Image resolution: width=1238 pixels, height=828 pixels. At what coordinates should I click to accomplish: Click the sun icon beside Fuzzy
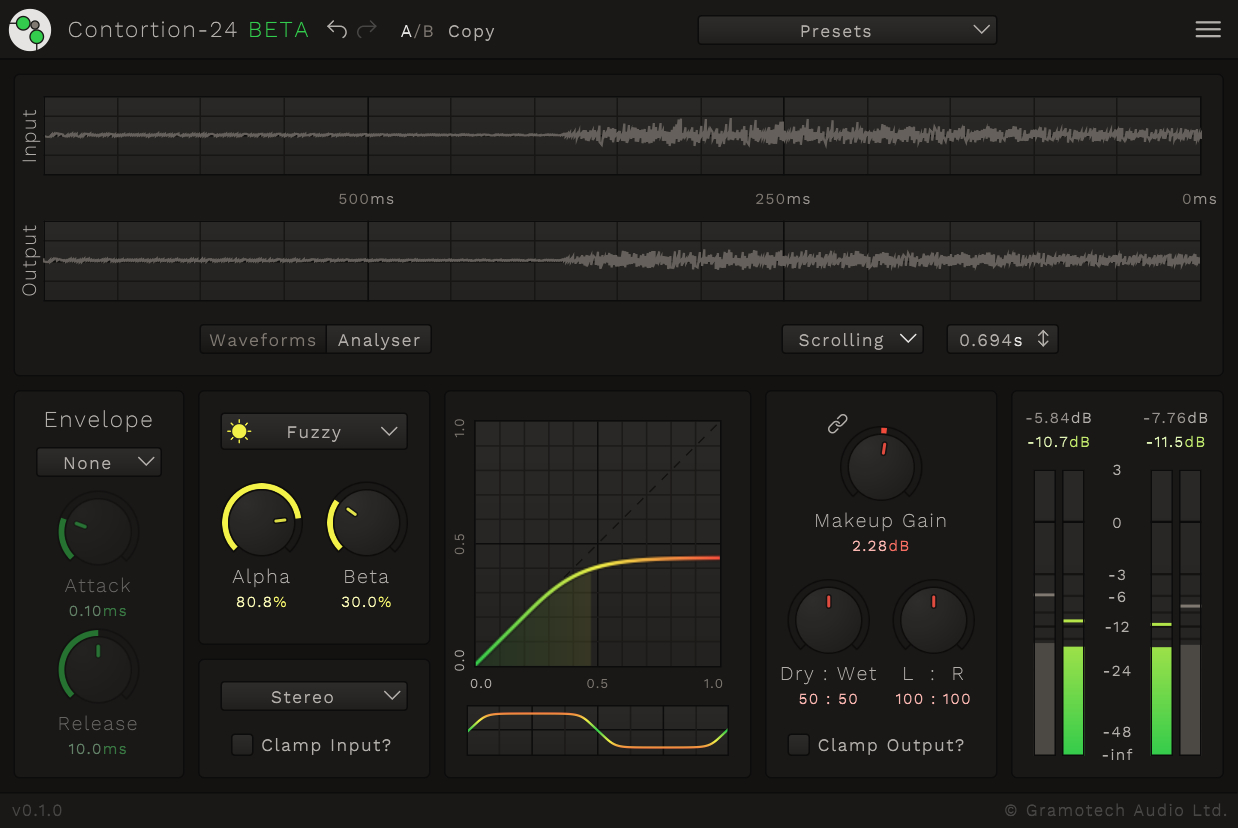click(238, 432)
